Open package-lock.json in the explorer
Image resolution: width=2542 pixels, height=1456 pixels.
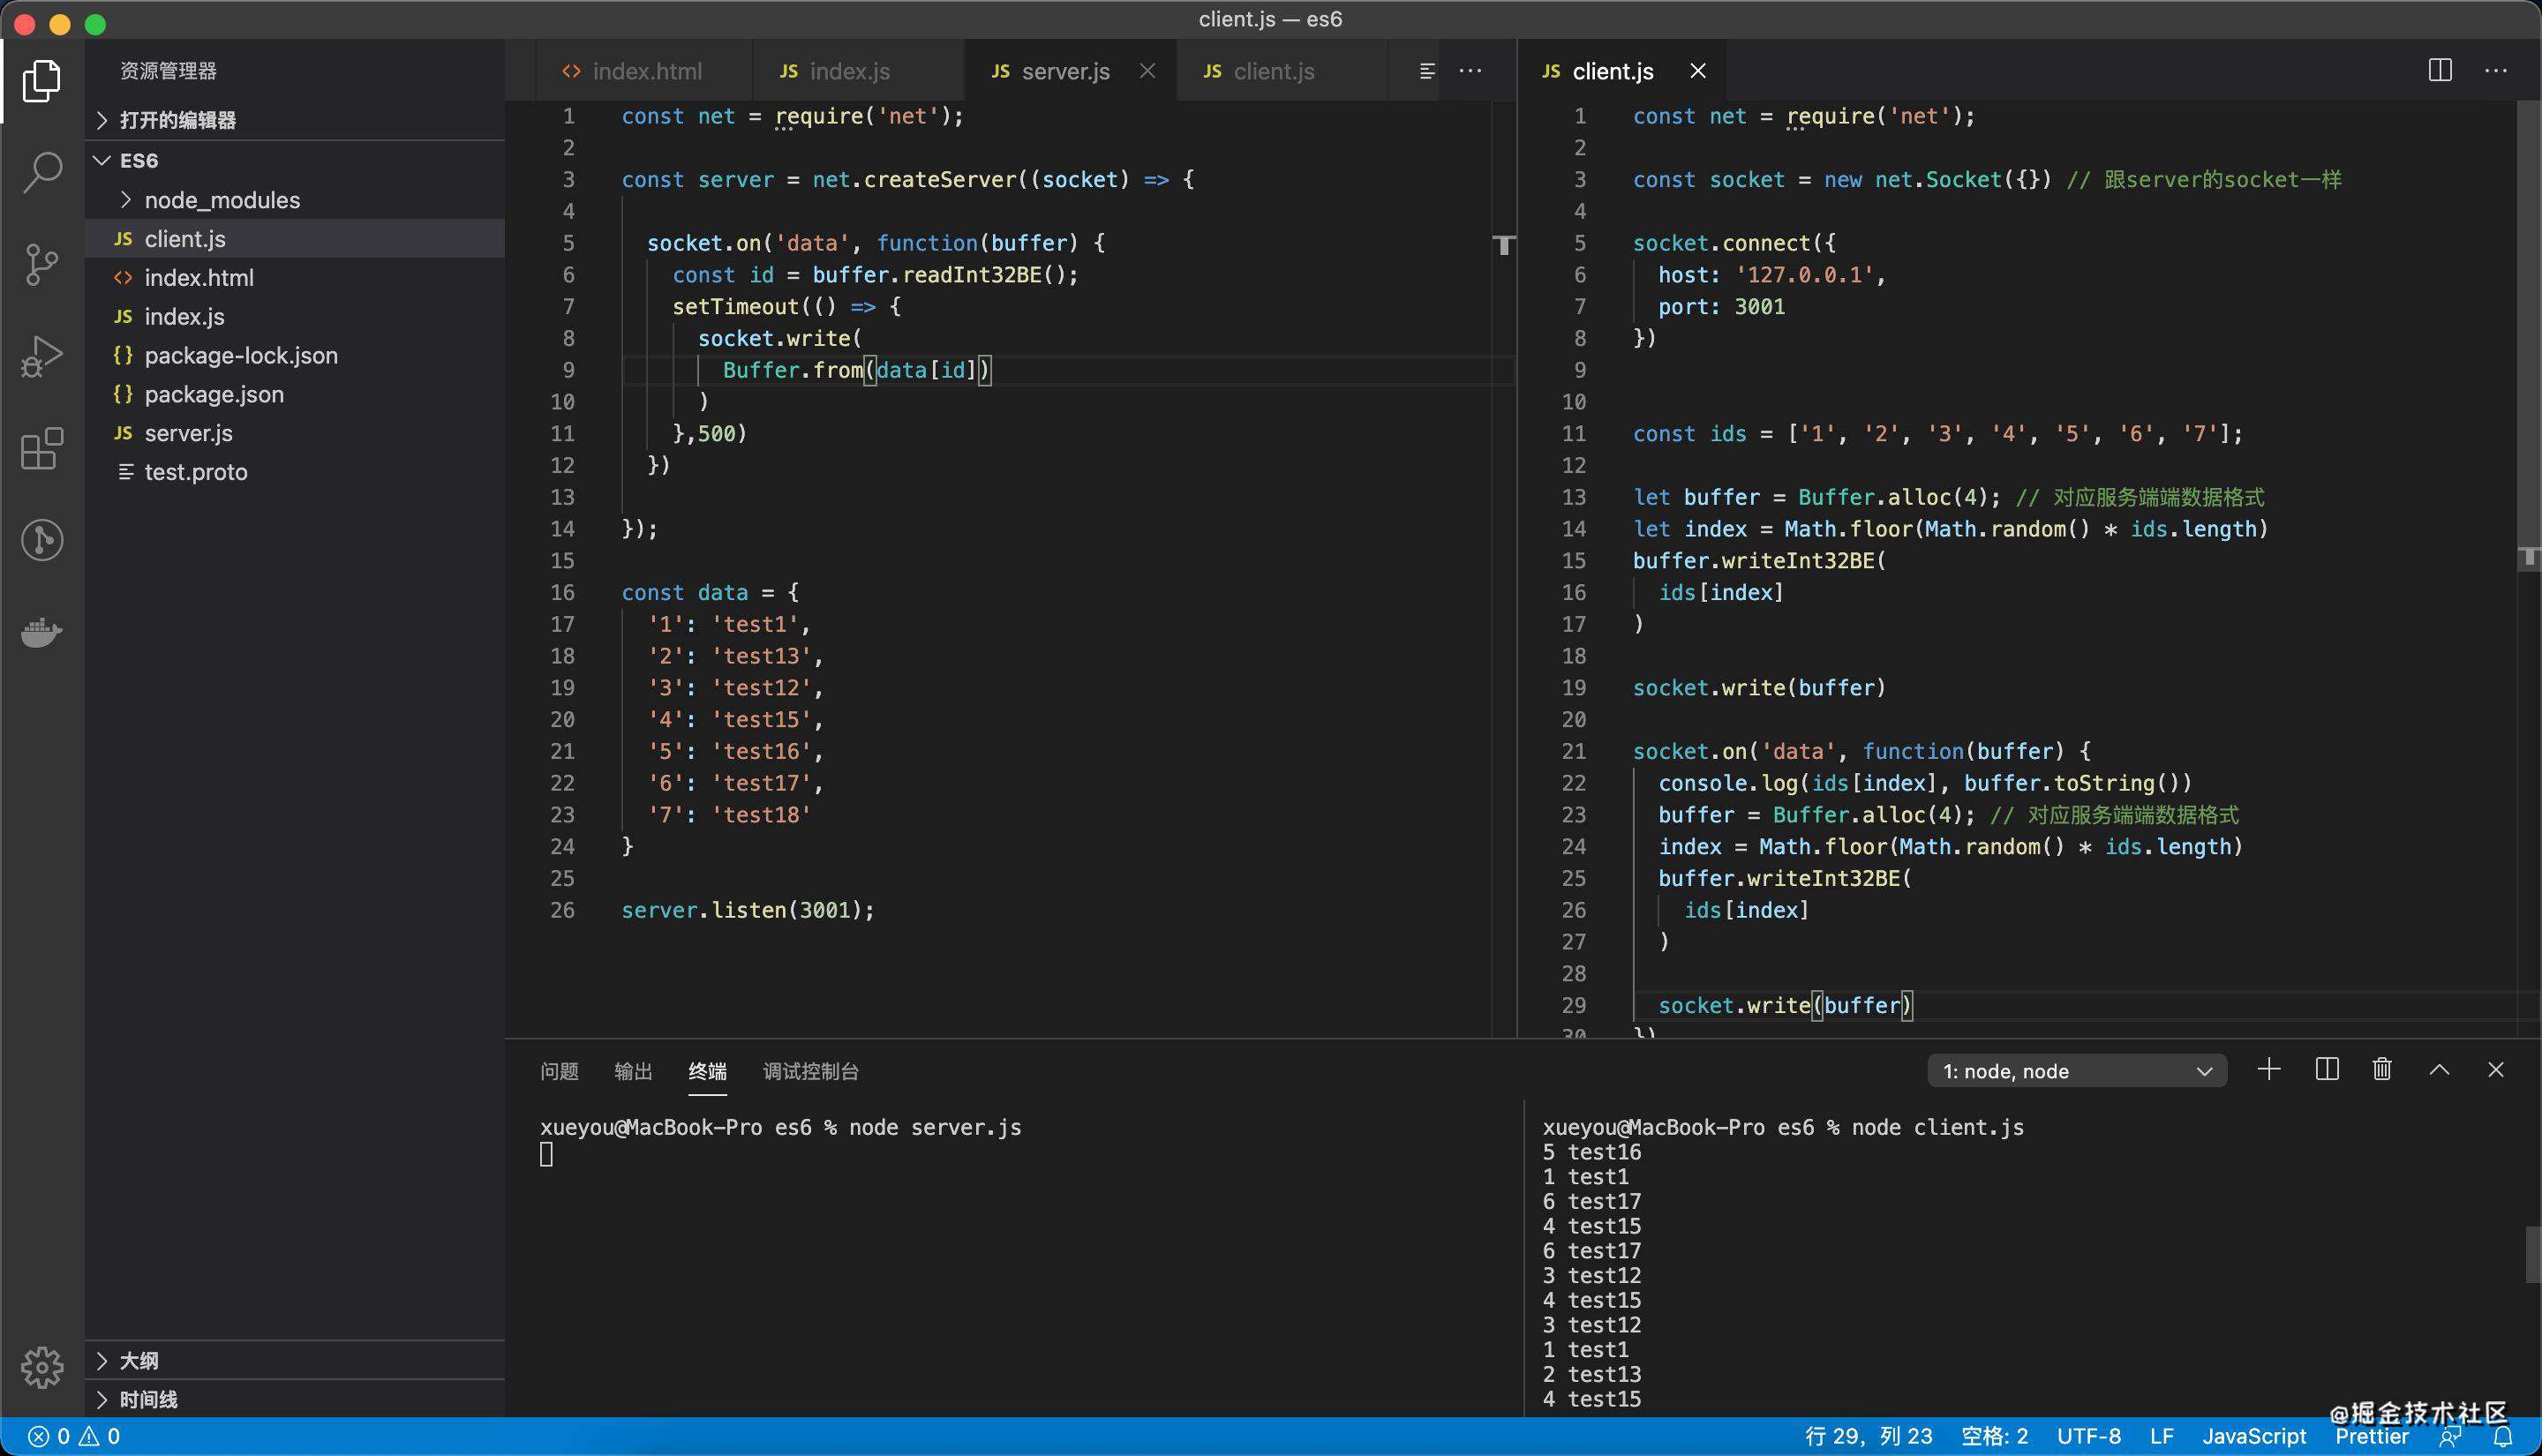295,356
